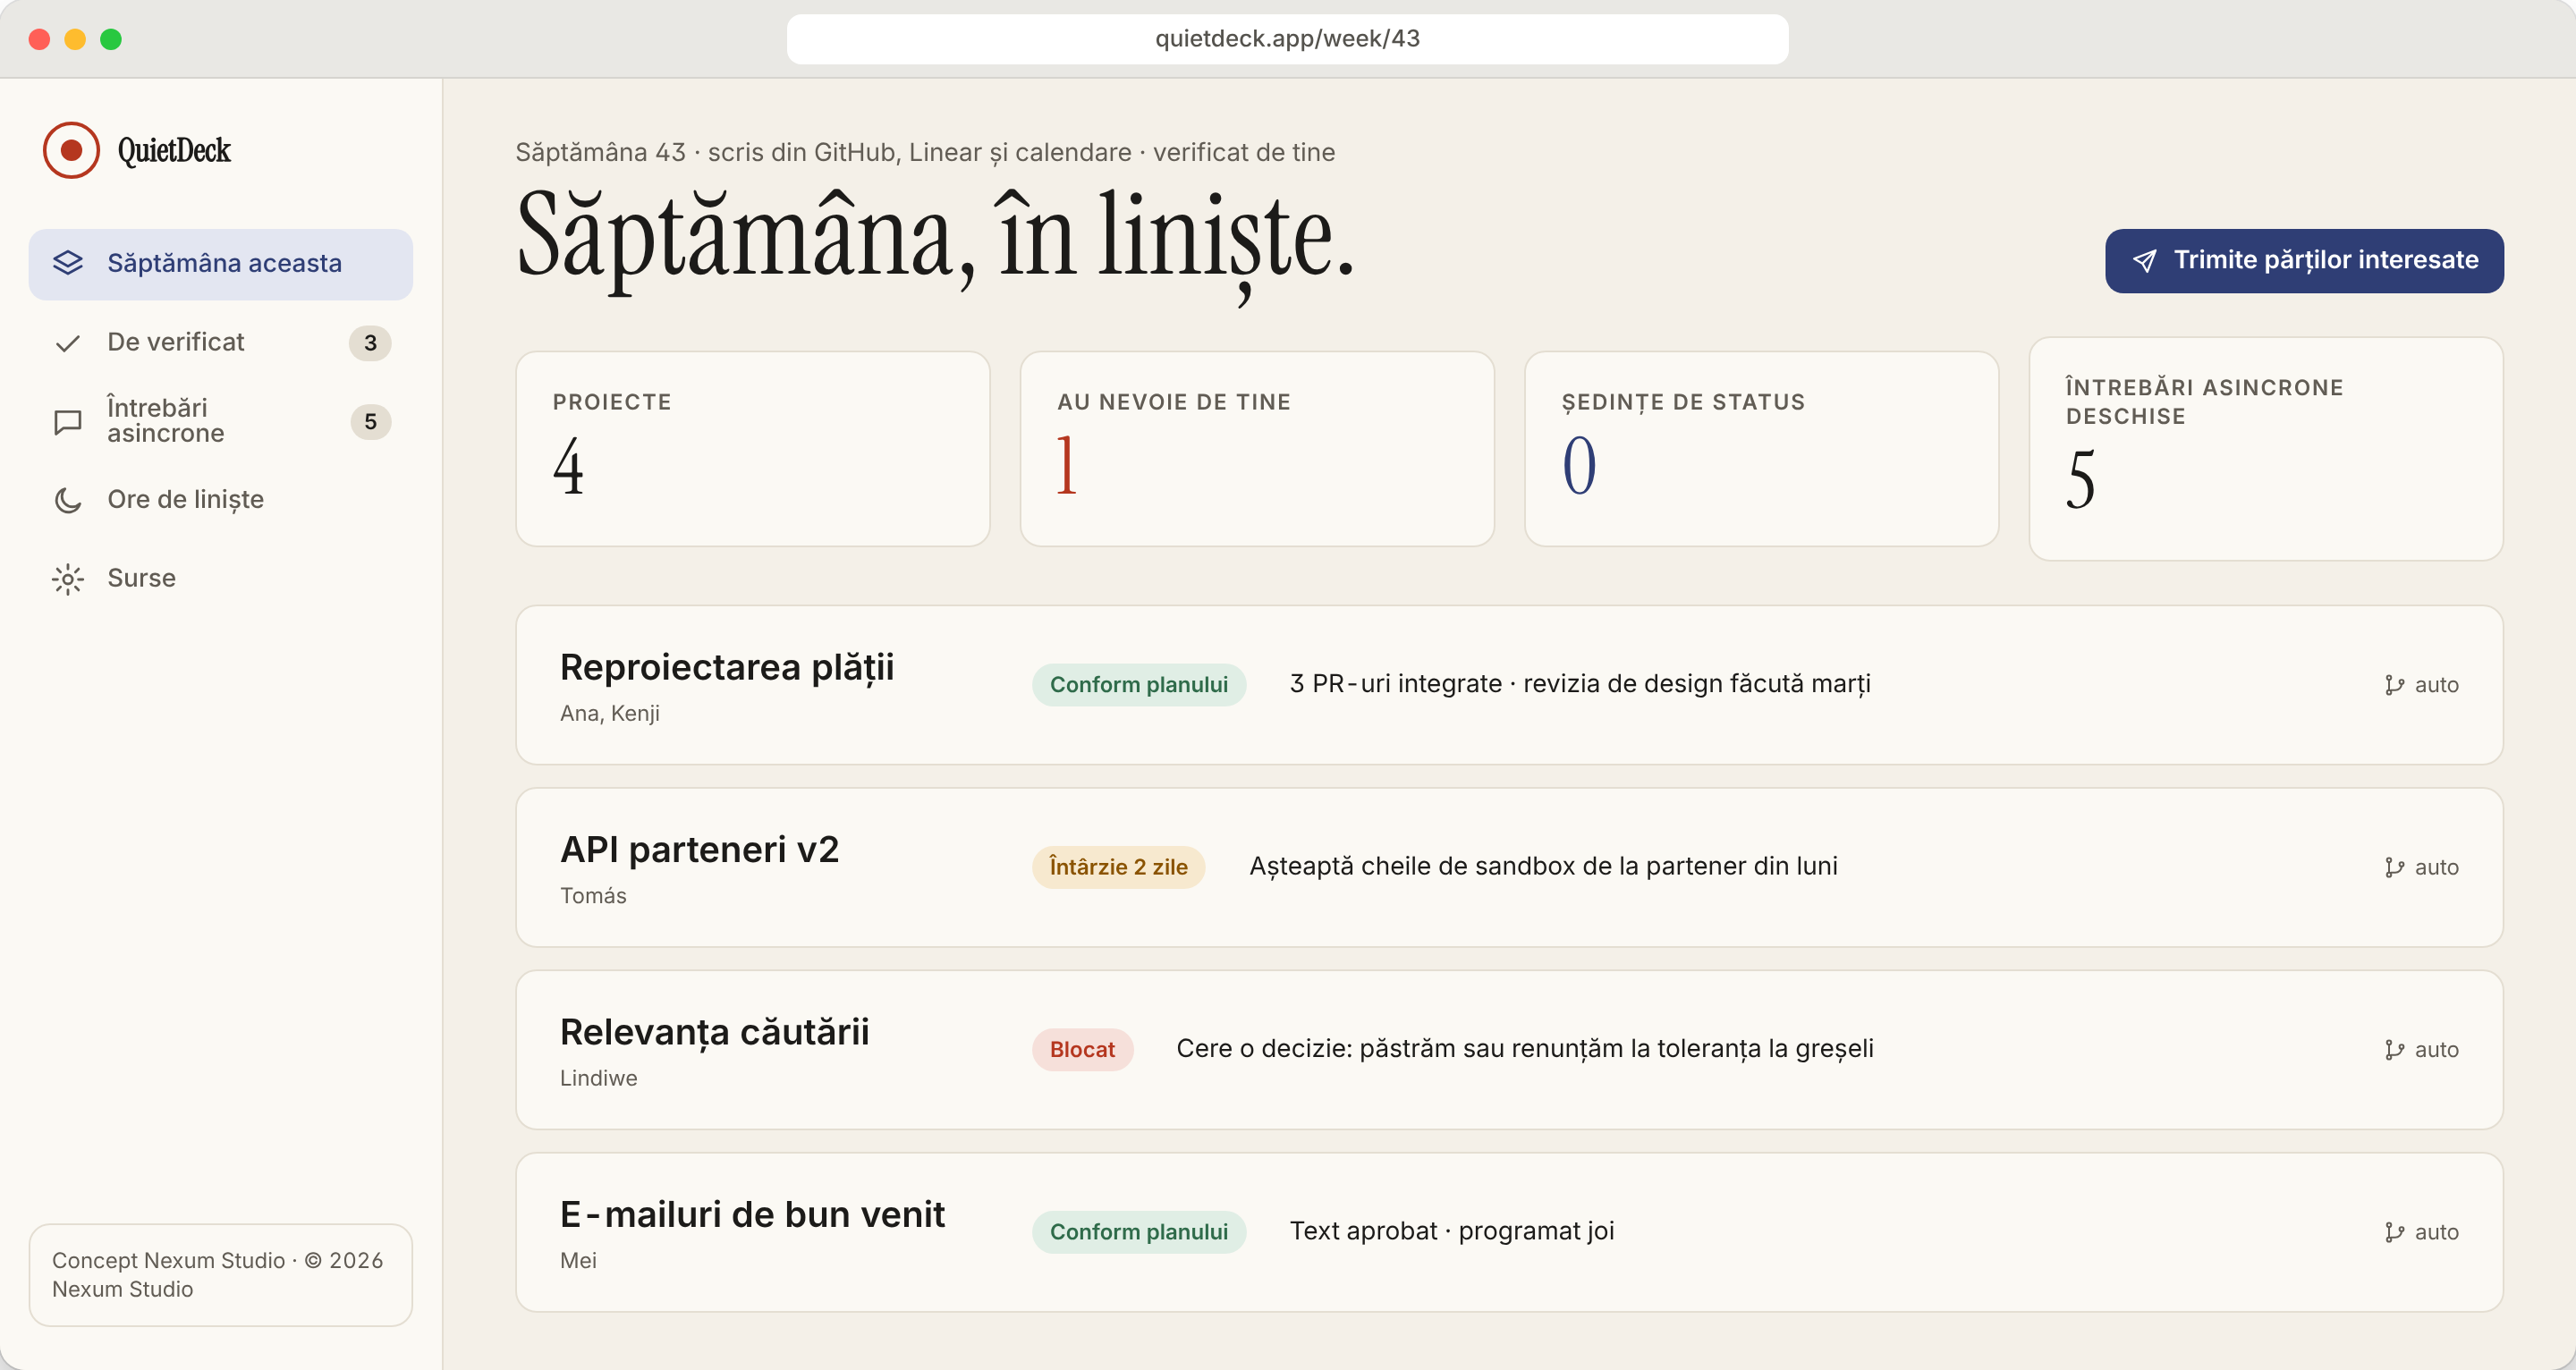Click the note 3 PR-uri integrate
This screenshot has width=2576, height=1370.
coord(1580,684)
